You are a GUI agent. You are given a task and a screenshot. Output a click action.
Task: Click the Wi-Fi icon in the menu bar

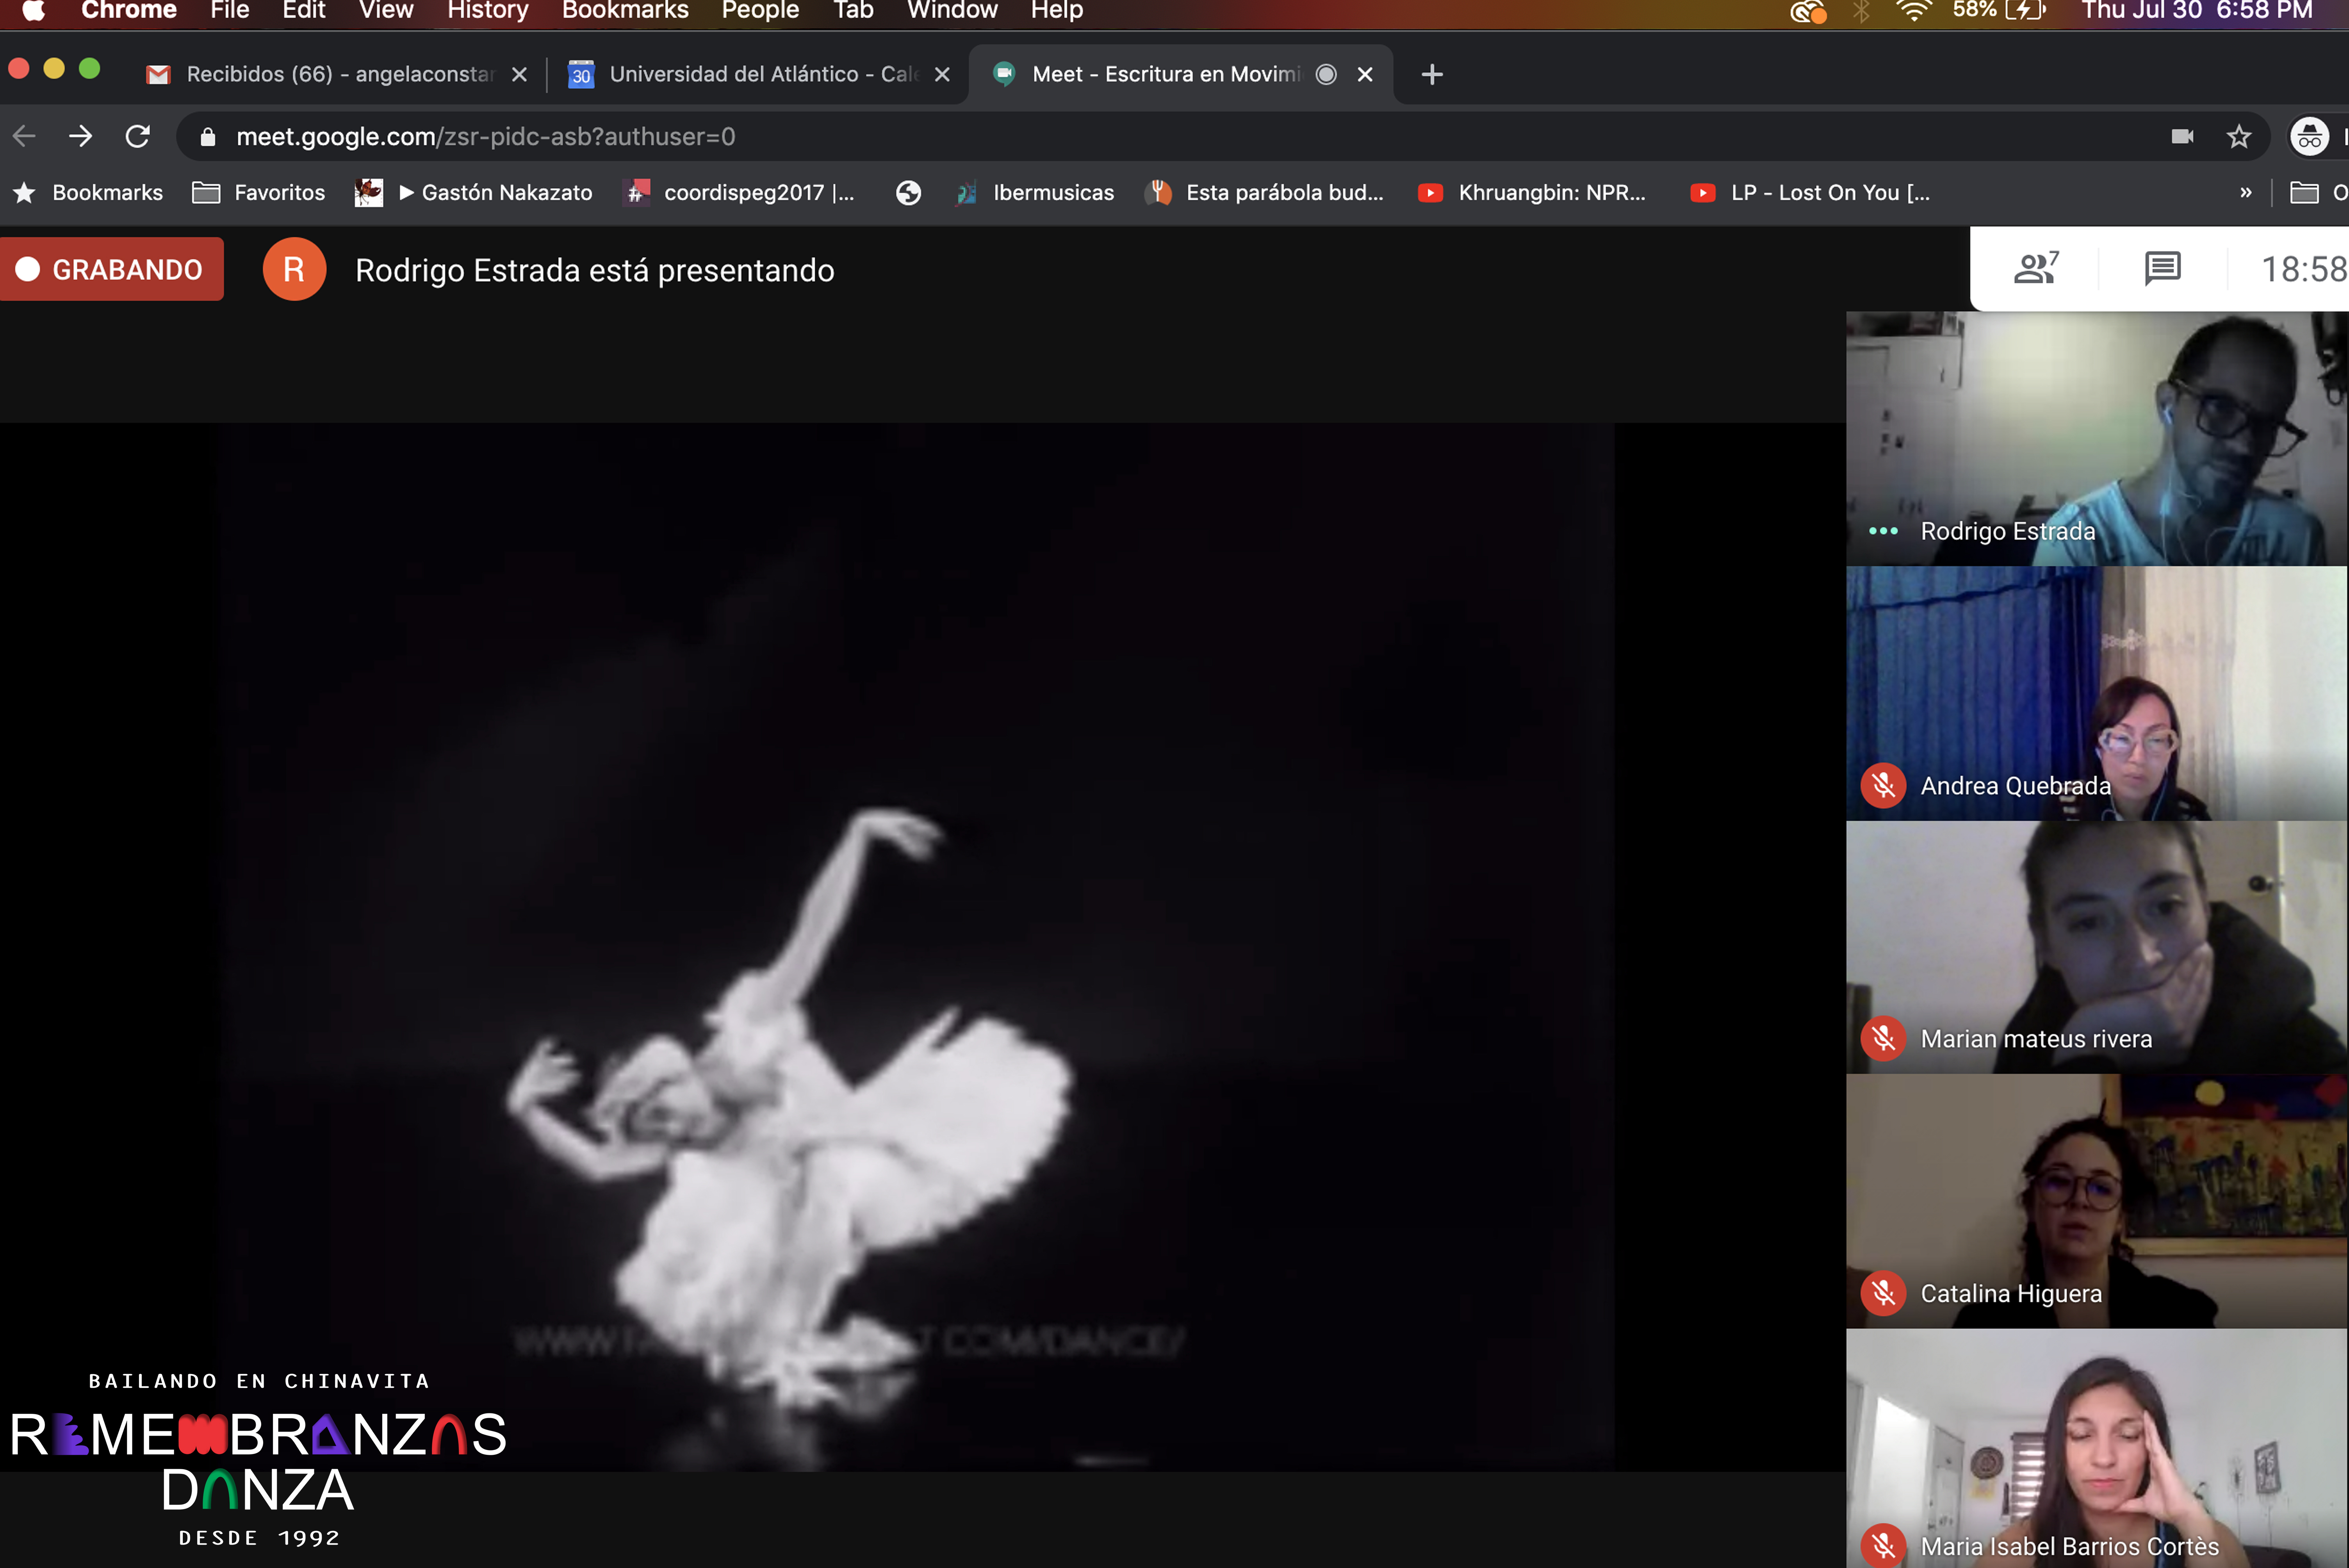pyautogui.click(x=1917, y=11)
